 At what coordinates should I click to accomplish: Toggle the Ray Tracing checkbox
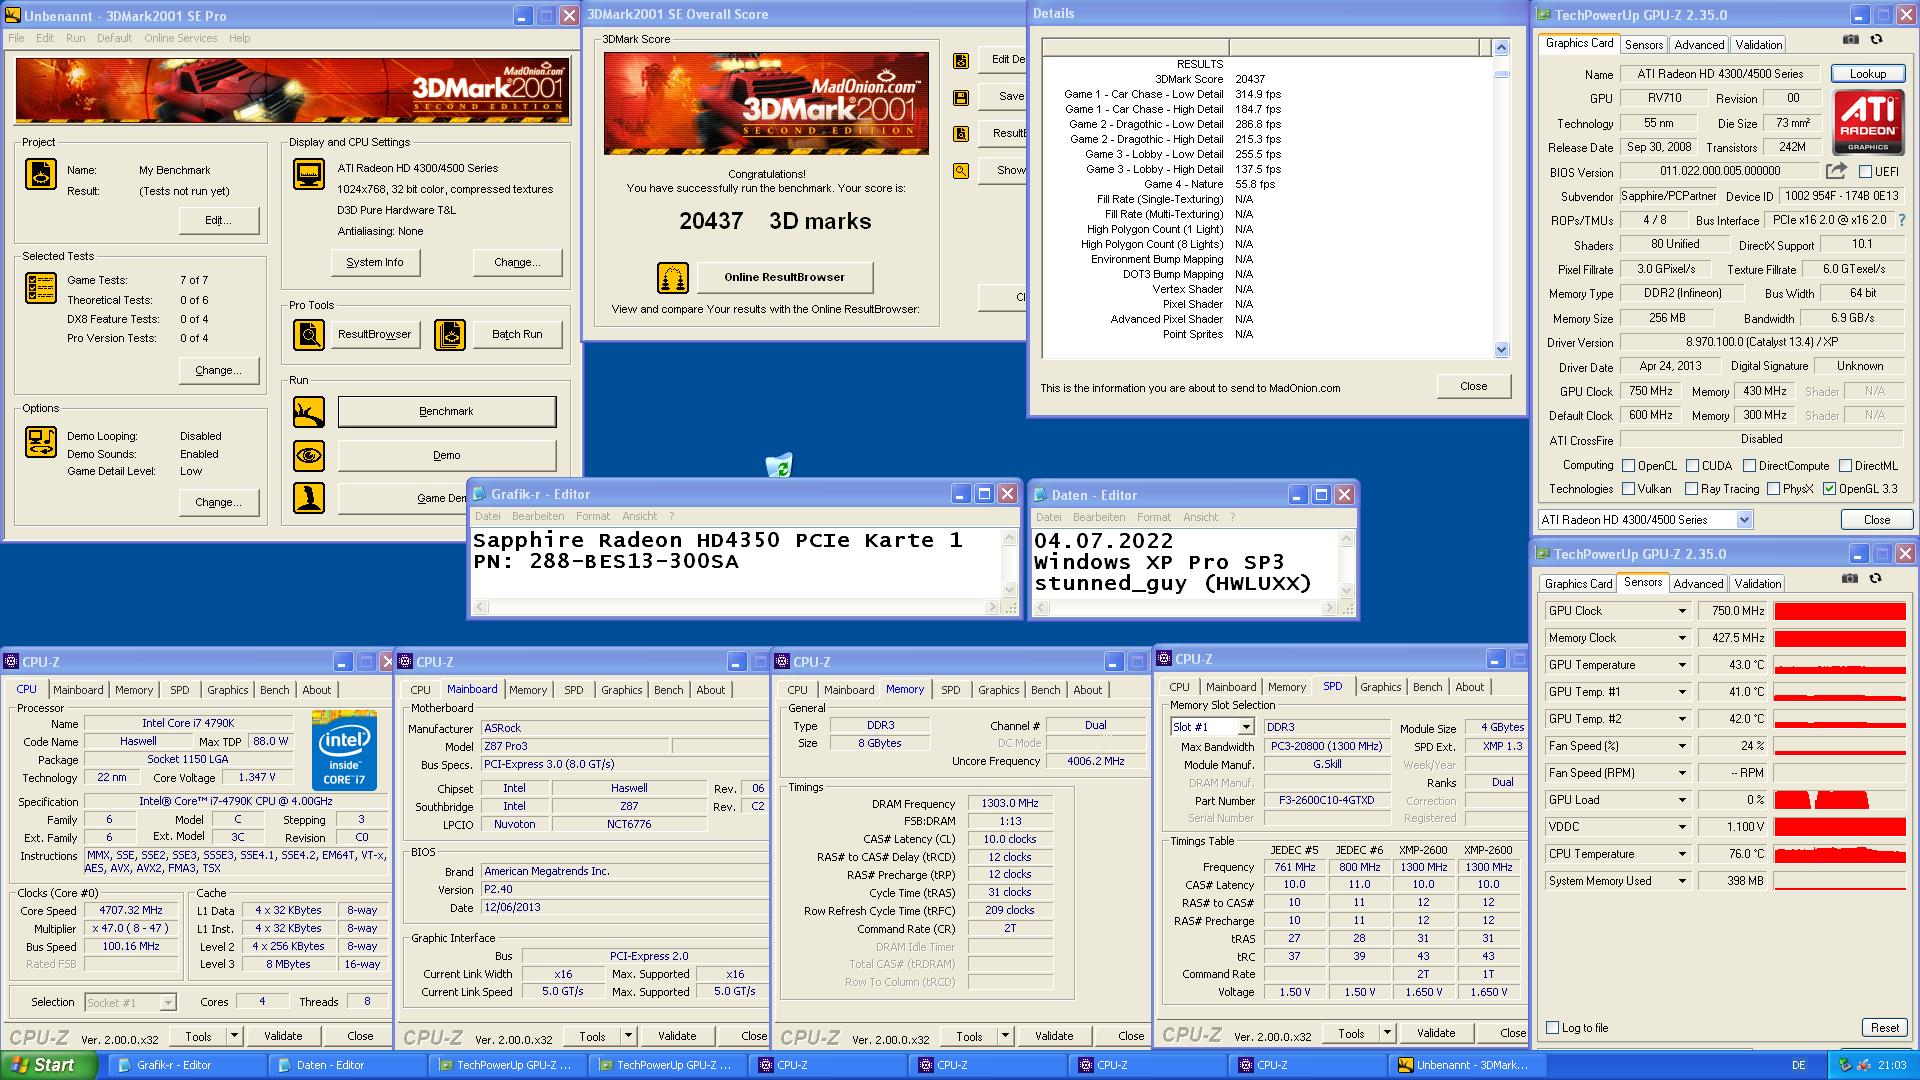[x=1691, y=489]
